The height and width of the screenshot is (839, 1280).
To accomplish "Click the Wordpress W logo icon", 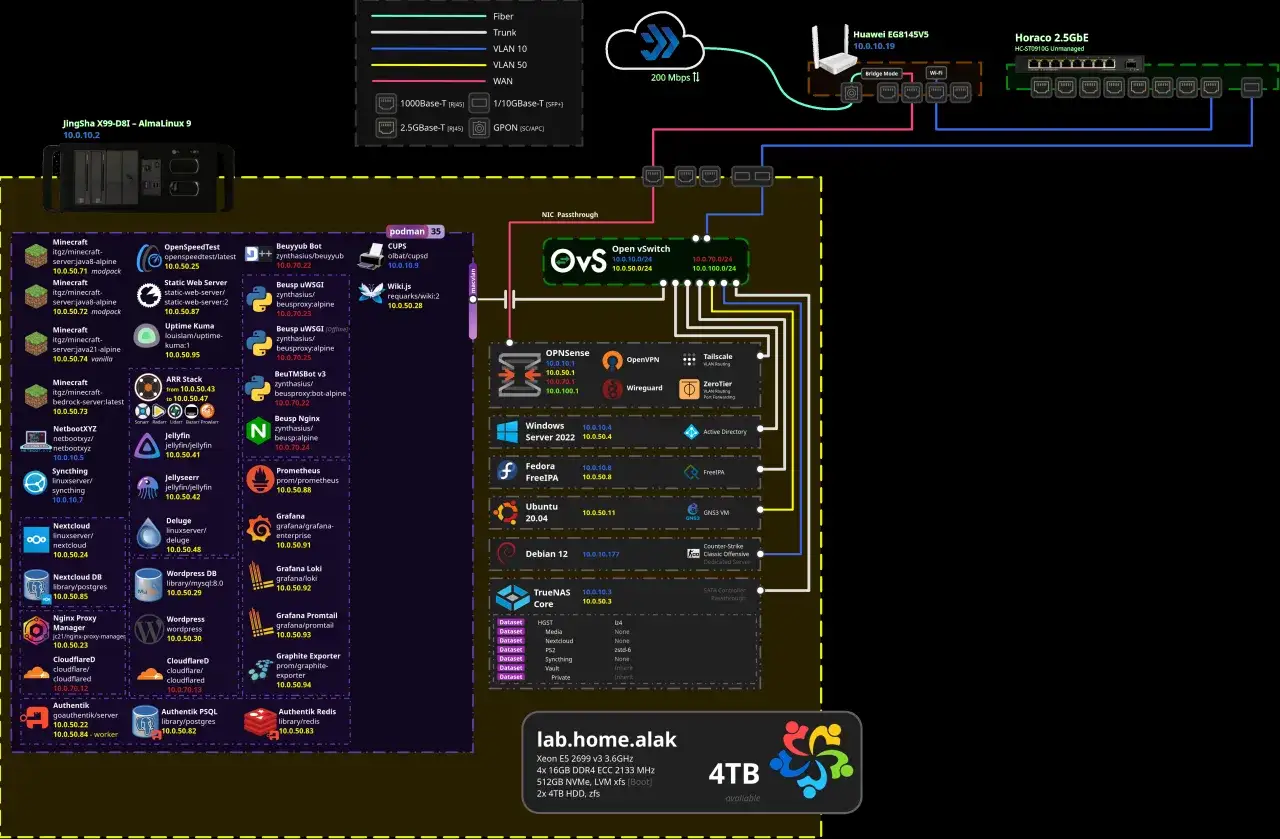I will 149,628.
